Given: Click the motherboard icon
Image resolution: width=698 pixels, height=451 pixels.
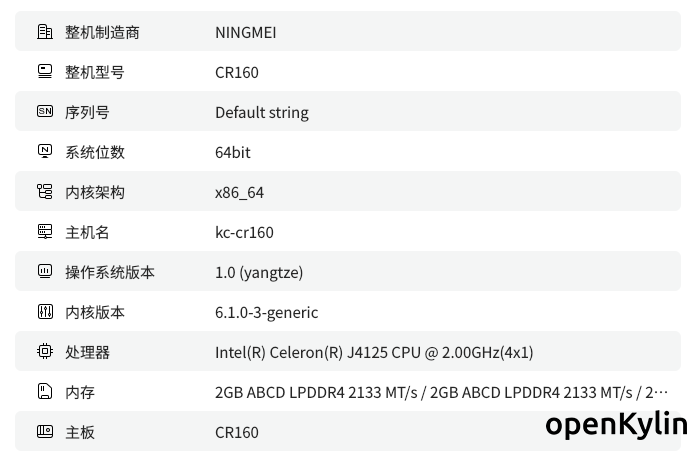Looking at the screenshot, I should 45,431.
